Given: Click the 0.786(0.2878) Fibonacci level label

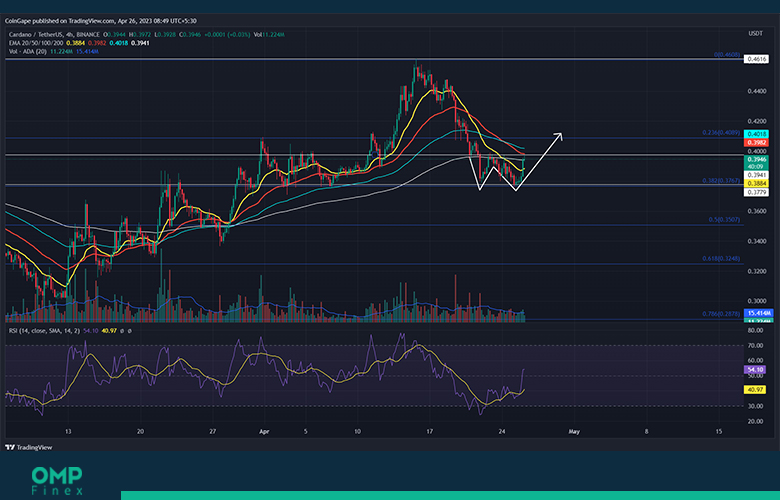Looking at the screenshot, I should point(721,314).
